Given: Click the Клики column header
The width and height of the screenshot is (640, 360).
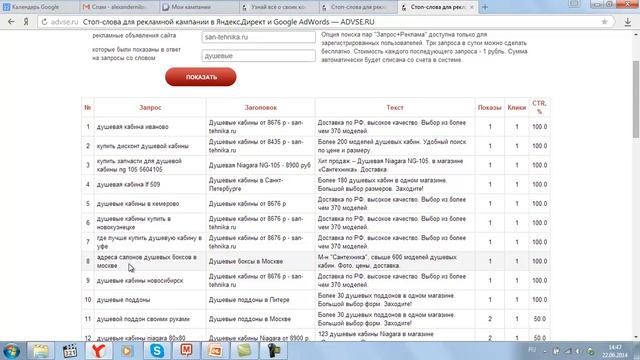Looking at the screenshot, I should tap(516, 107).
